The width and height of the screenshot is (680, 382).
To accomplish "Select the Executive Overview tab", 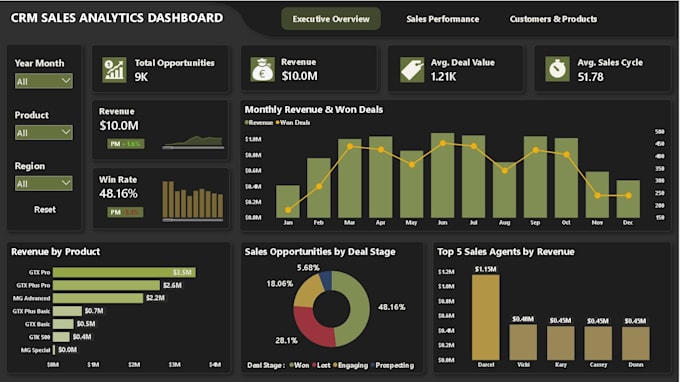I will [331, 19].
